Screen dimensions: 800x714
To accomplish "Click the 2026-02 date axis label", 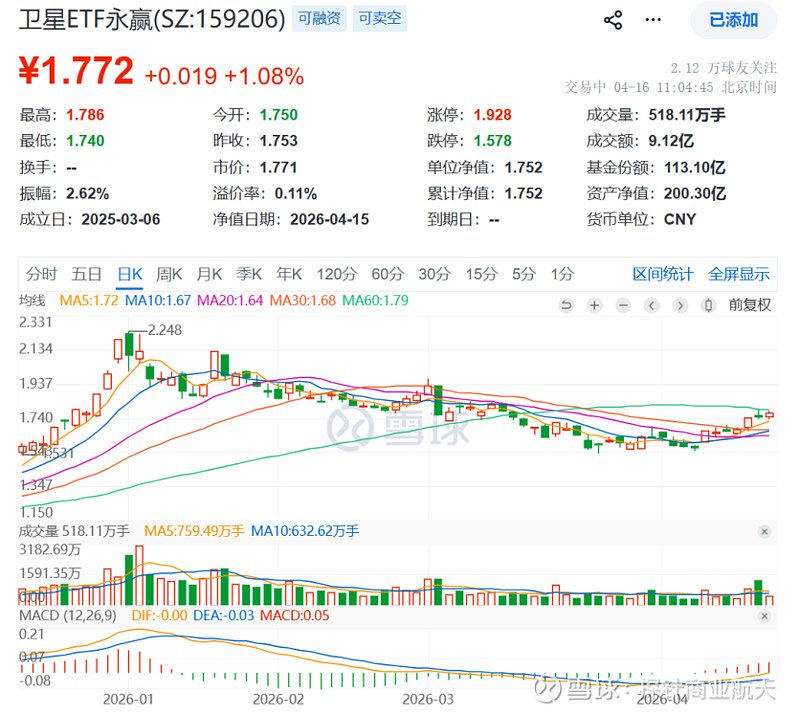I will (278, 699).
